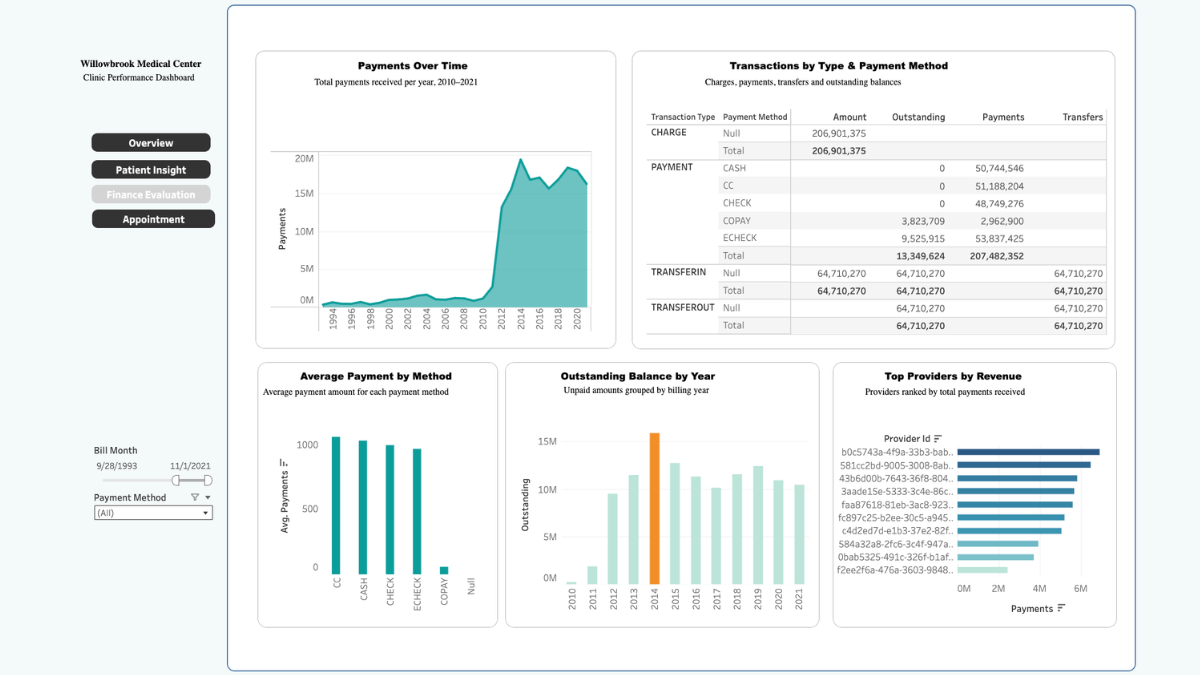Click the filter funnel icon beside Payment Method
The height and width of the screenshot is (675, 1200).
click(x=195, y=497)
